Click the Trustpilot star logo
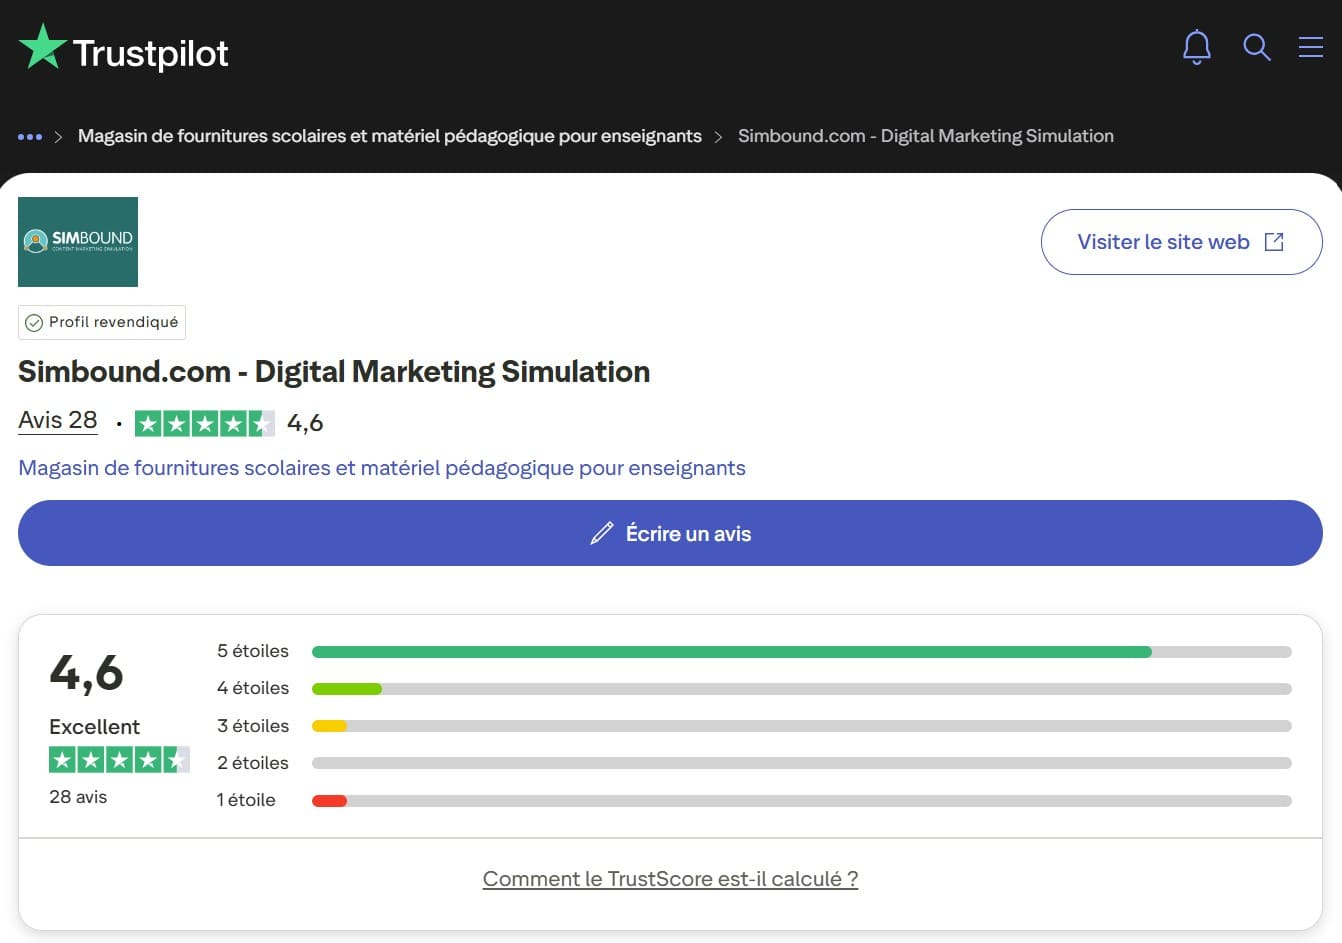 (x=42, y=46)
